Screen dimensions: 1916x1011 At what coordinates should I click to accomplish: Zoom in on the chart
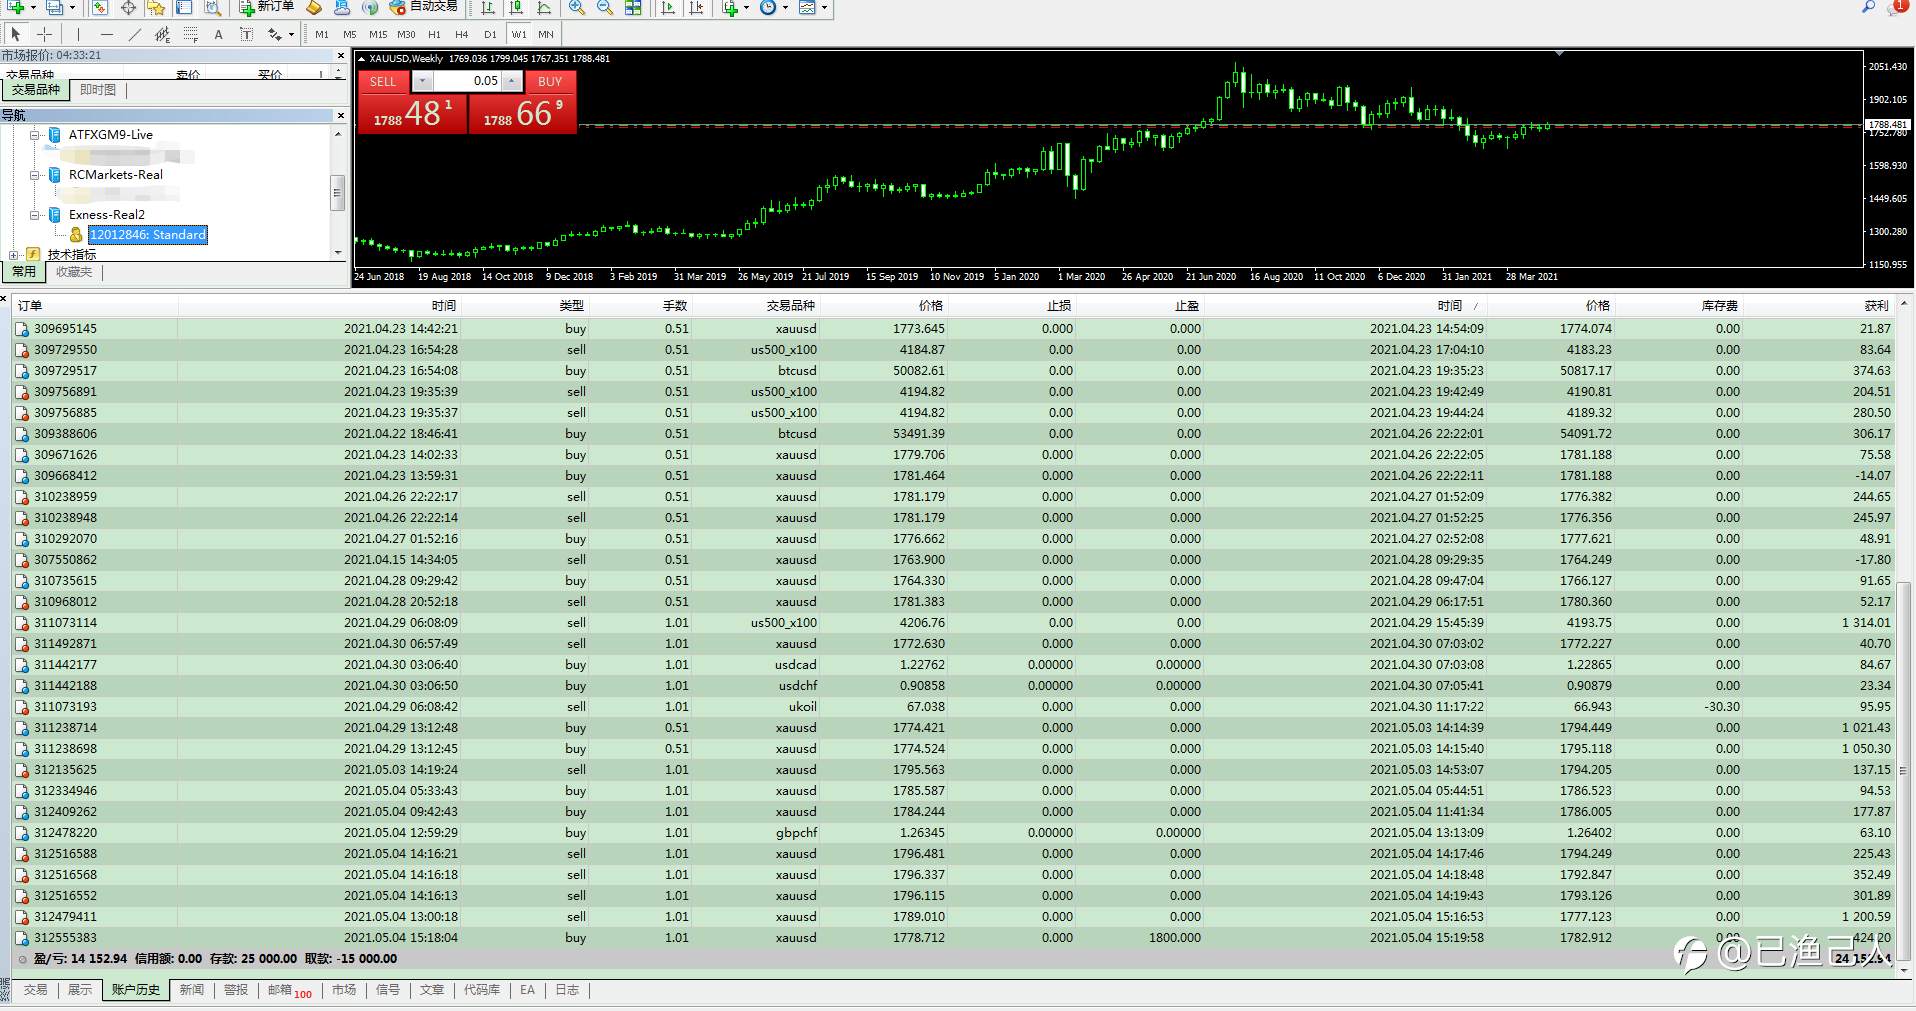pyautogui.click(x=577, y=8)
